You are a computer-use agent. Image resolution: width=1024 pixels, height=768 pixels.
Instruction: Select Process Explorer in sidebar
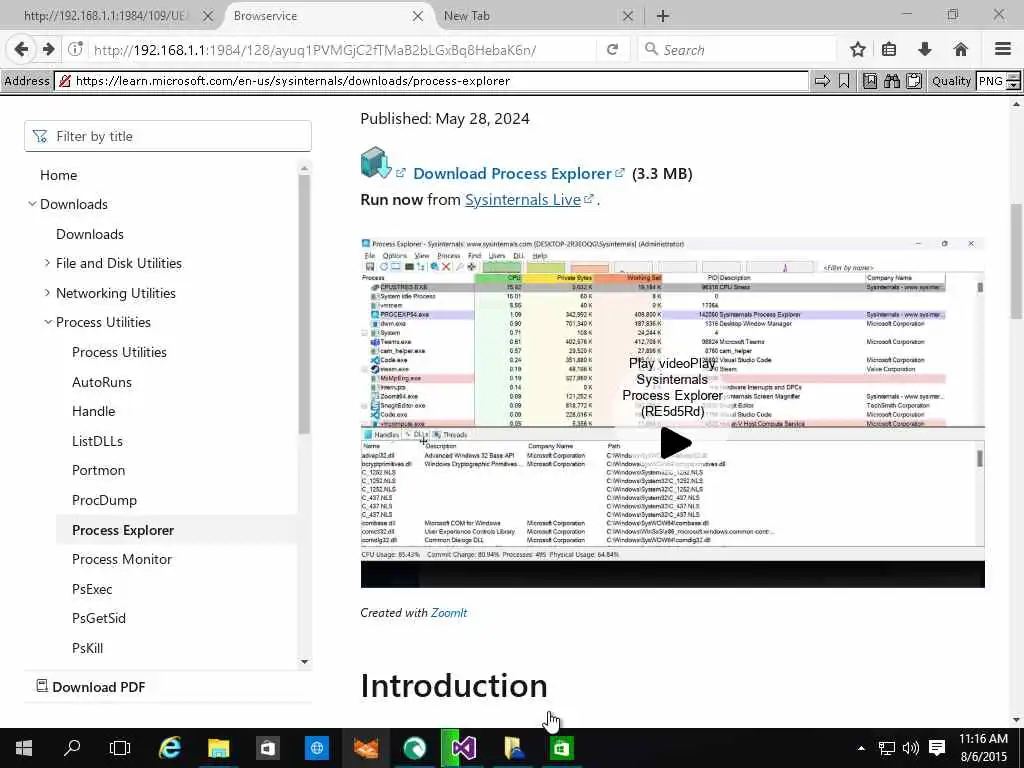click(x=123, y=530)
